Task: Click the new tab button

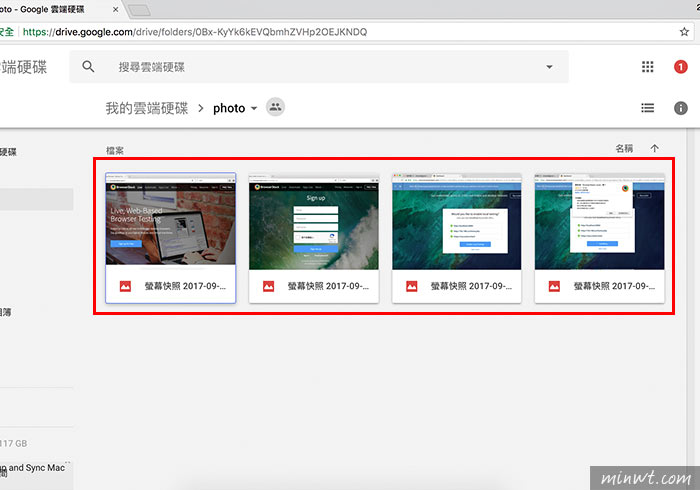Action: click(139, 10)
